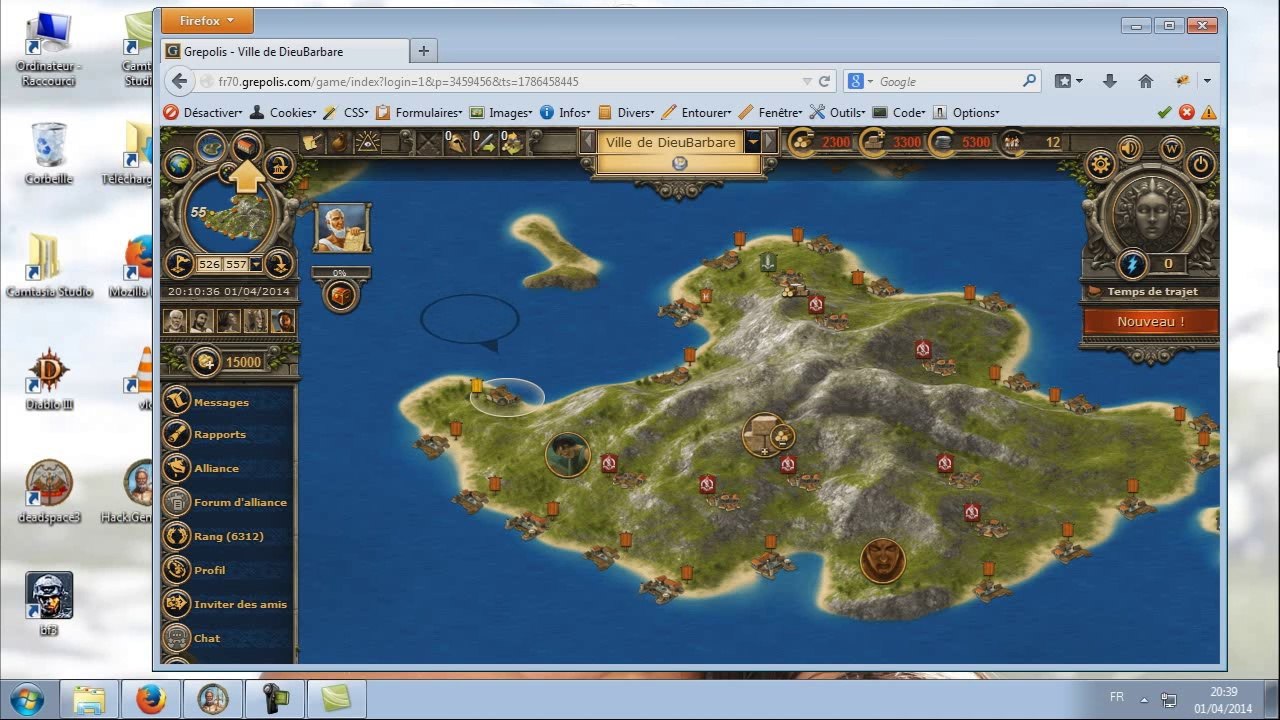
Task: Open the city overview building icon
Action: tap(247, 147)
